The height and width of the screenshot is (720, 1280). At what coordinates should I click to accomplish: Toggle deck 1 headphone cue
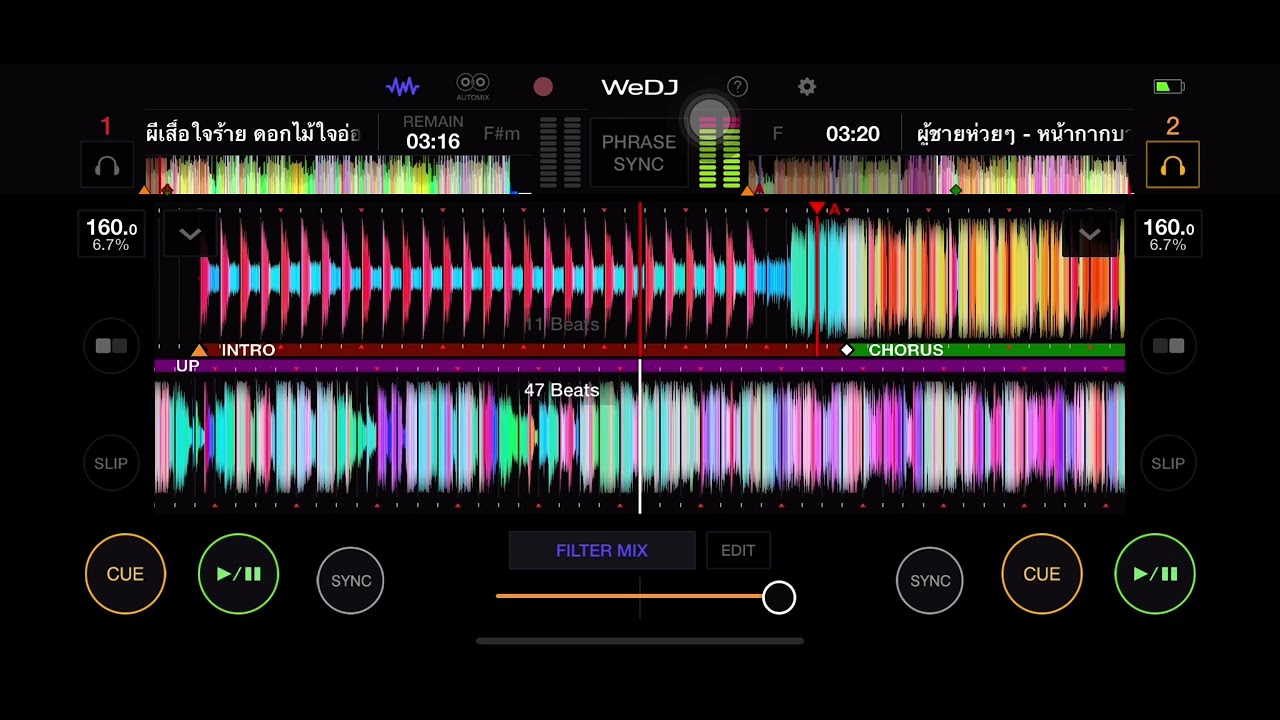tap(107, 166)
